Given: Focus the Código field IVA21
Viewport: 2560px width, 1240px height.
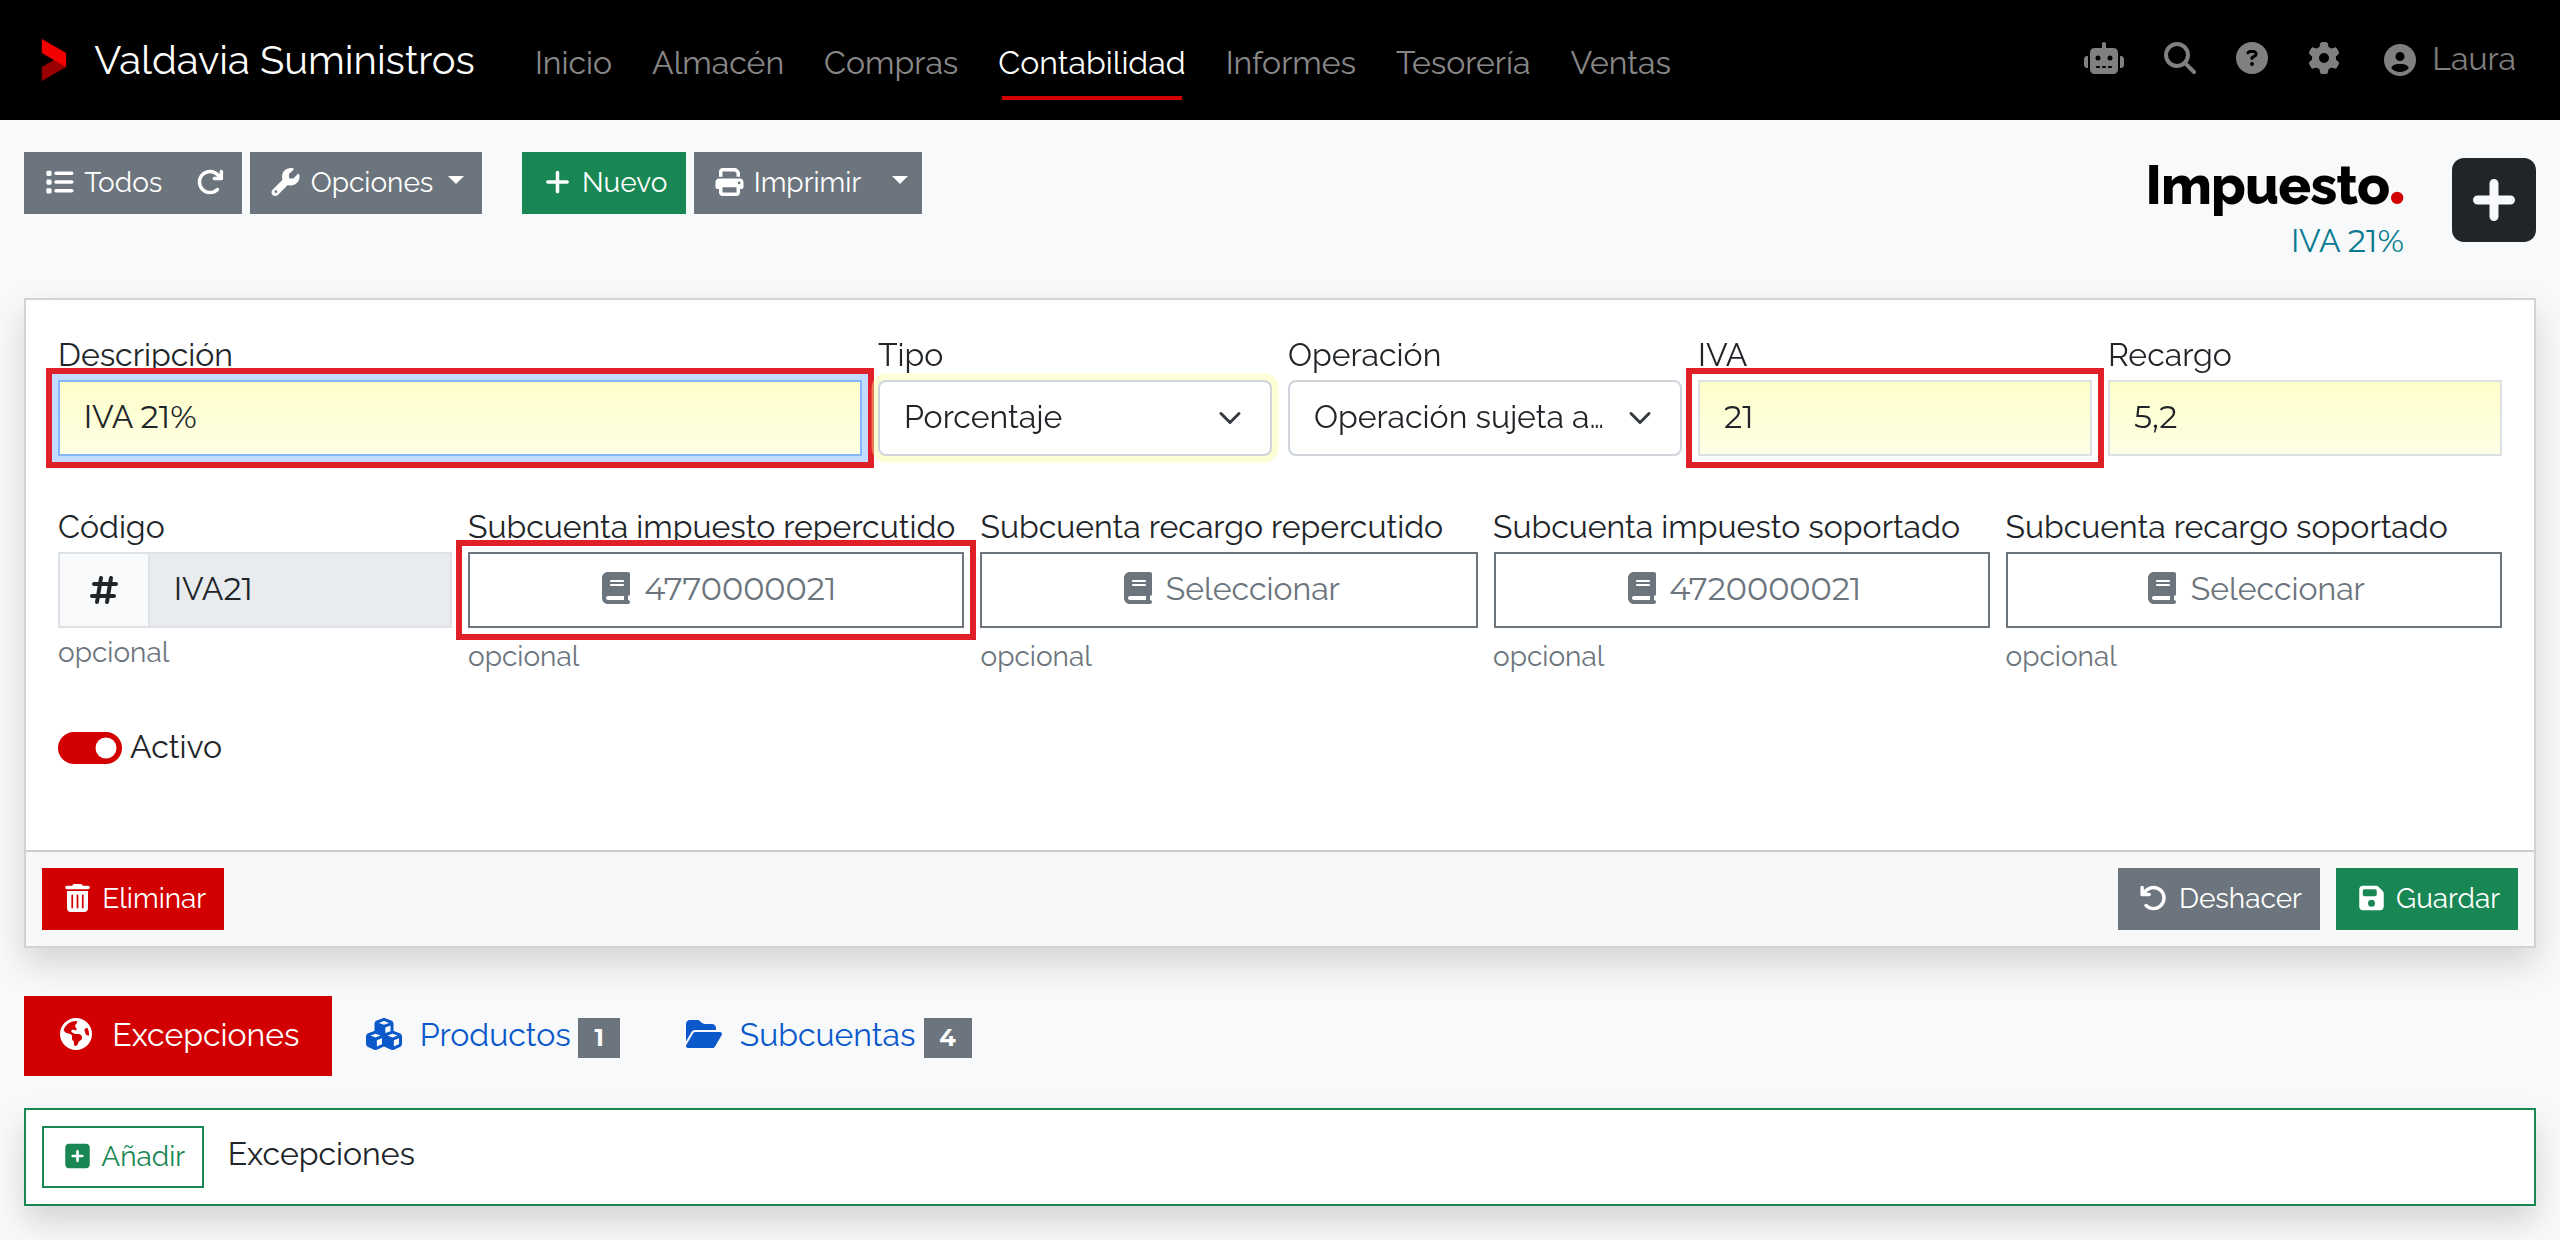Looking at the screenshot, I should coord(300,590).
